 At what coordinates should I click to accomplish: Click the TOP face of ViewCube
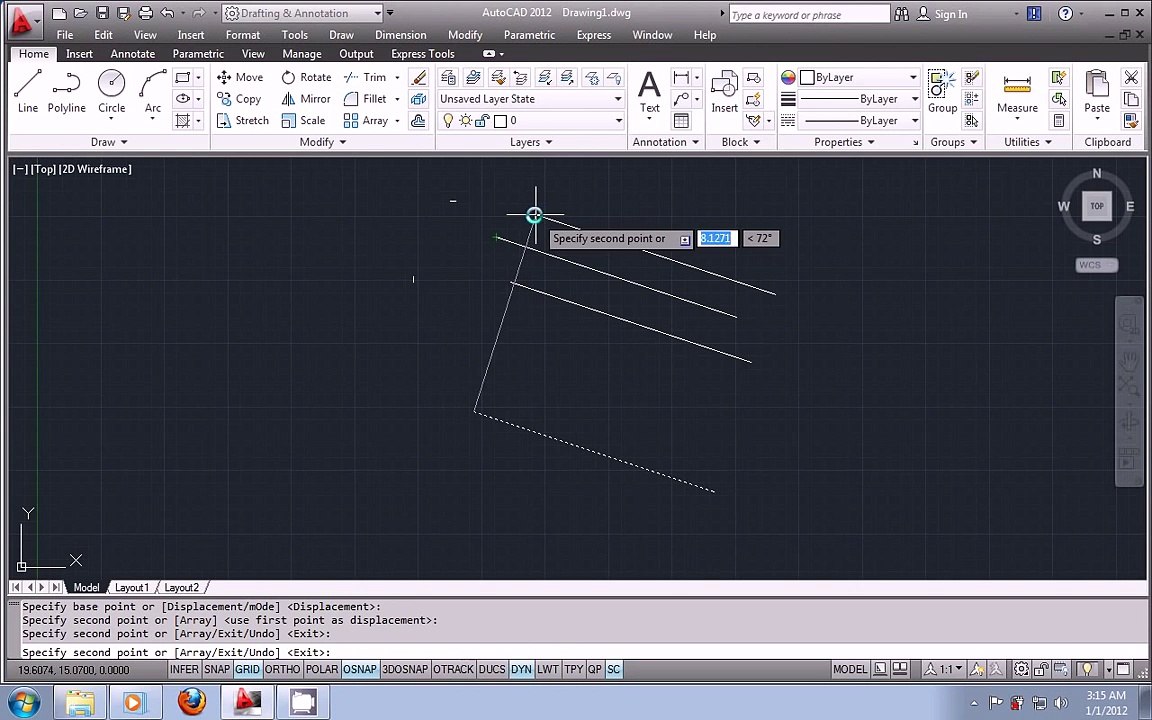click(1097, 206)
